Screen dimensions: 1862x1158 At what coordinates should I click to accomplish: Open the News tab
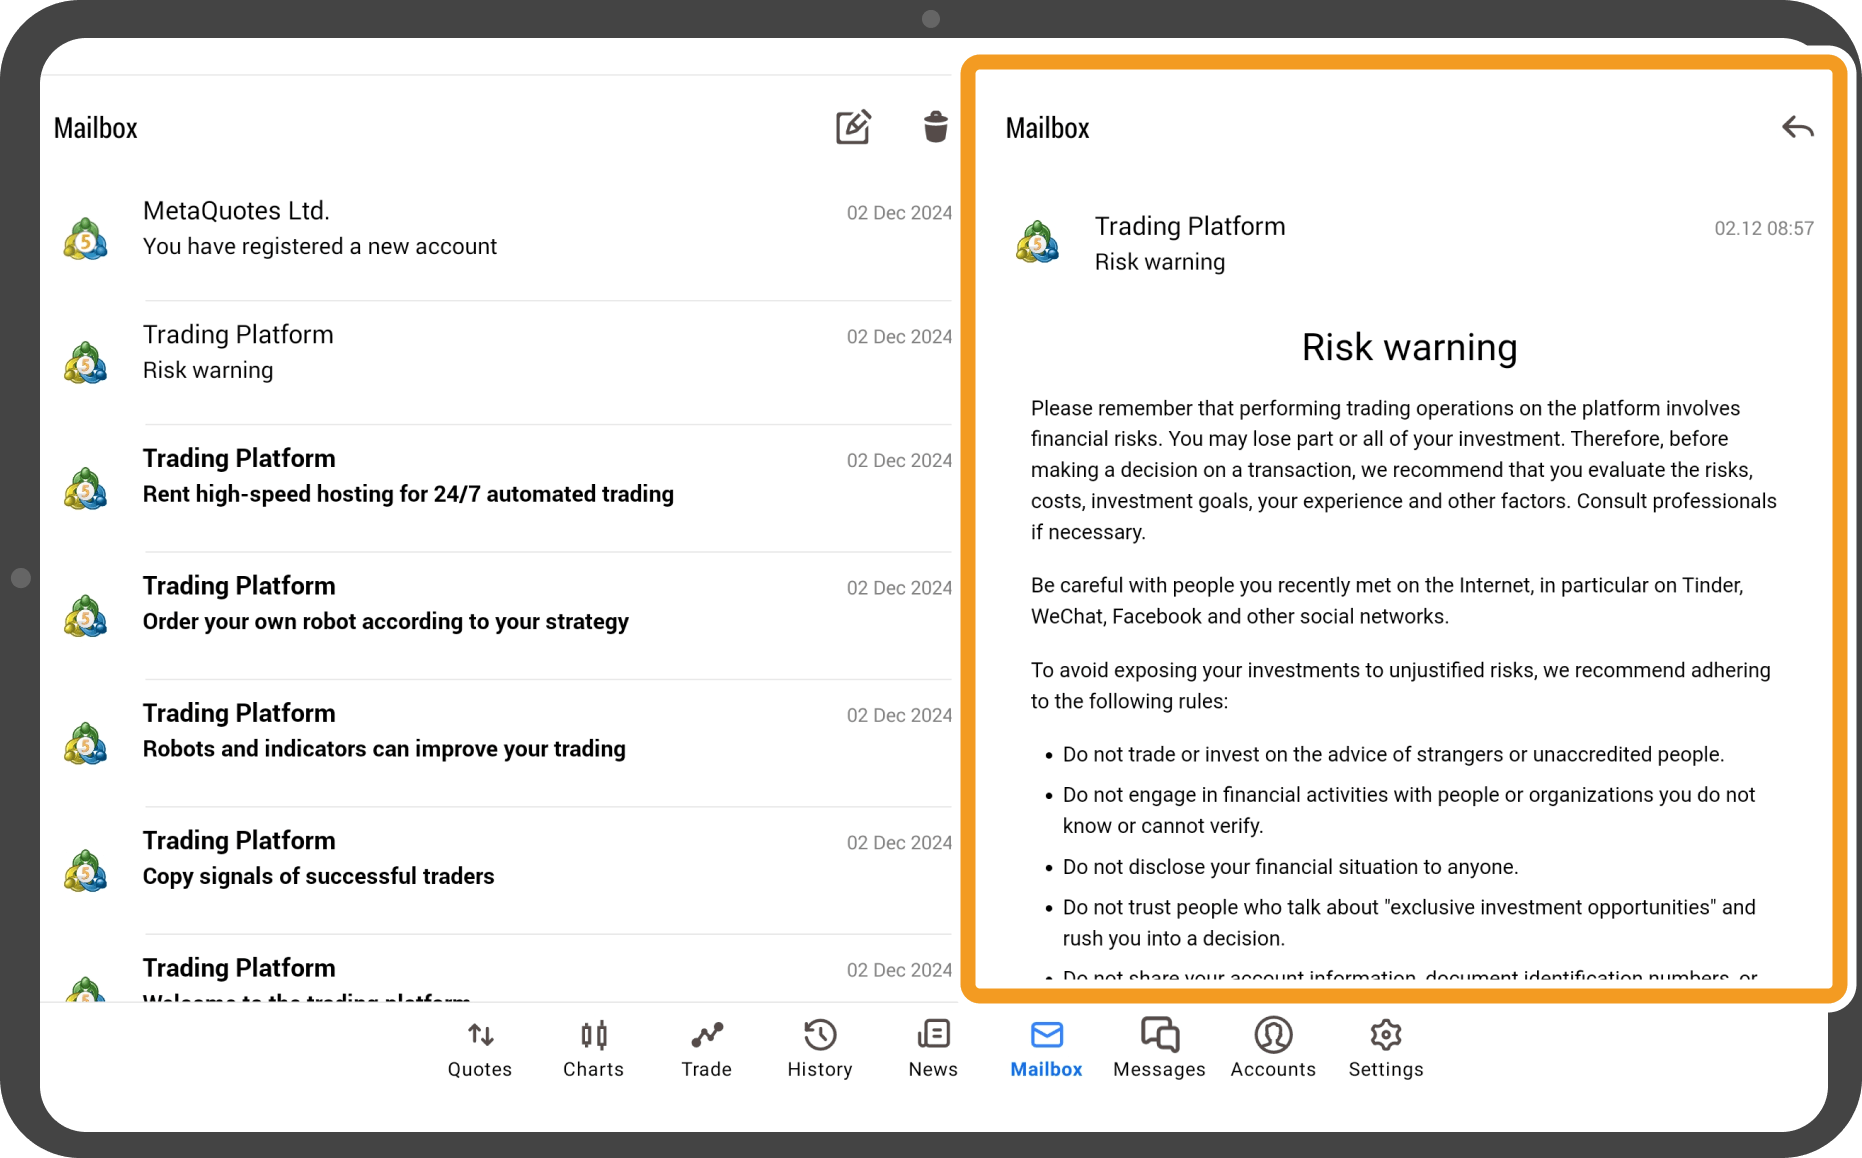[933, 1048]
